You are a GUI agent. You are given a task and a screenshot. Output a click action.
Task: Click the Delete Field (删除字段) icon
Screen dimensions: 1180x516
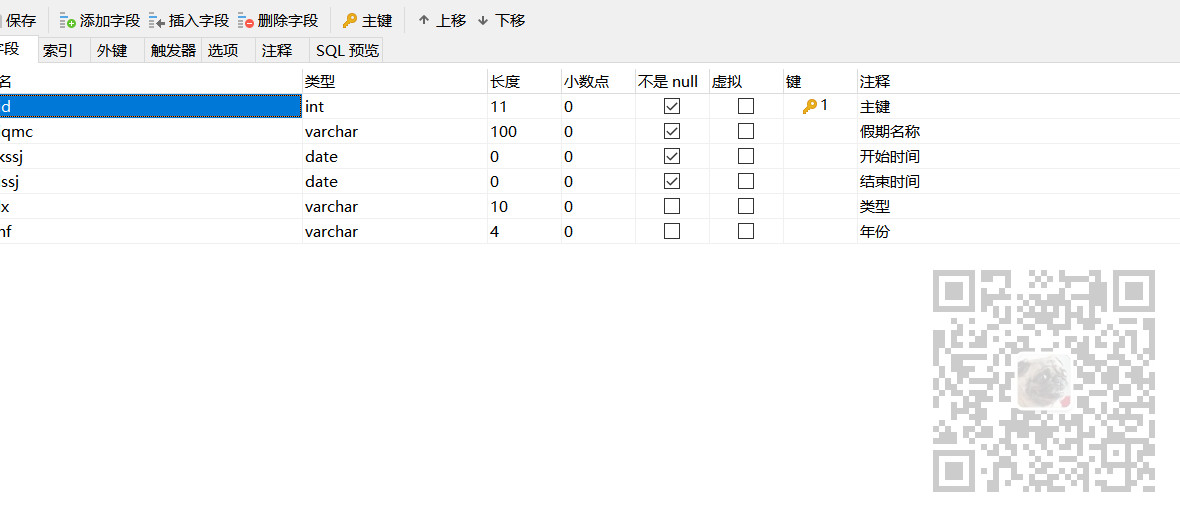(245, 20)
